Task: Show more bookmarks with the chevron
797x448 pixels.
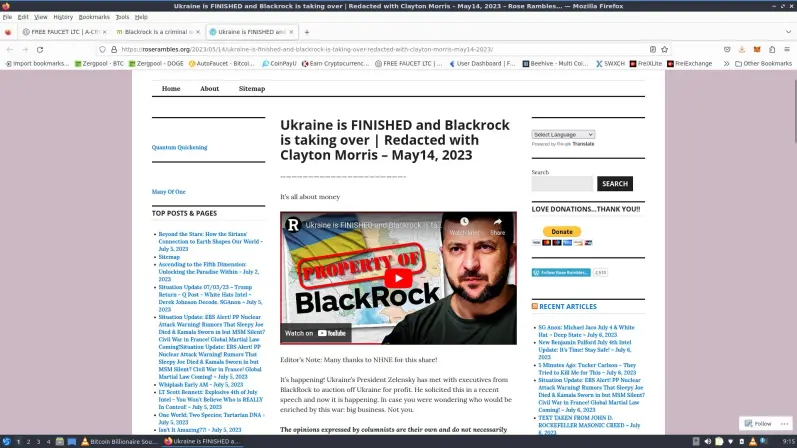Action: coord(726,64)
